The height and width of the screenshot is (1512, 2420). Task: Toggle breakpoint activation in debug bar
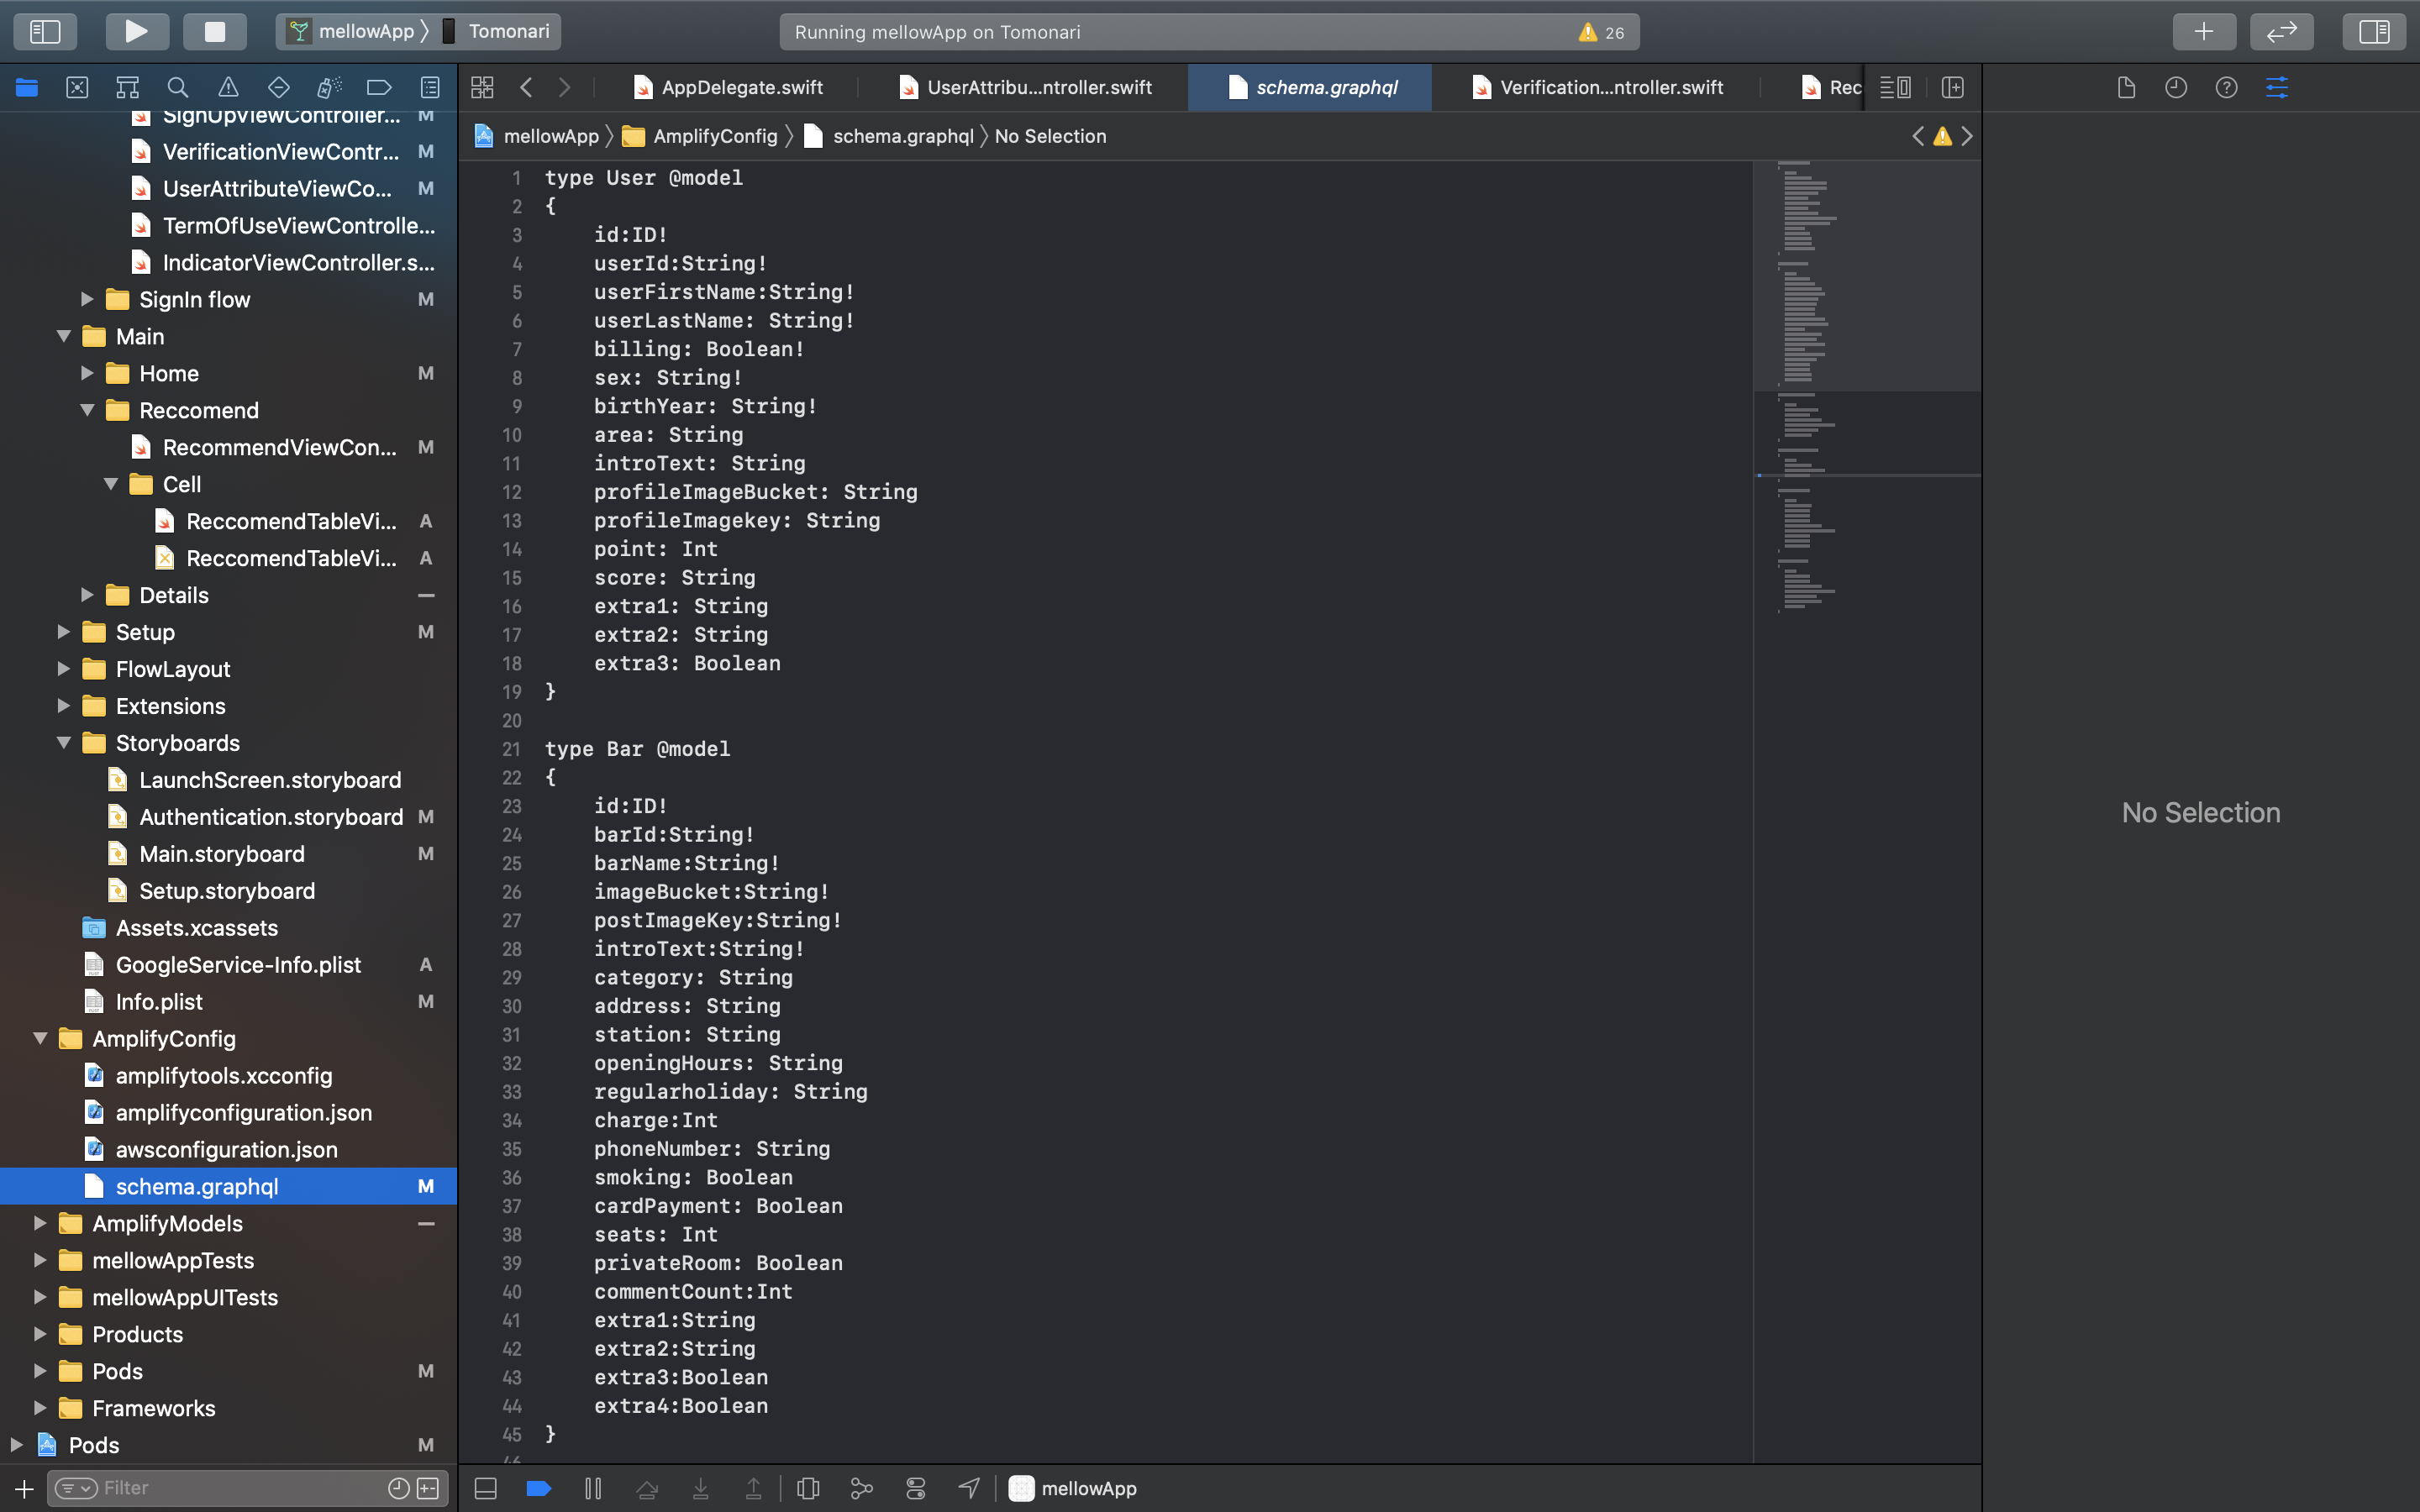click(539, 1488)
